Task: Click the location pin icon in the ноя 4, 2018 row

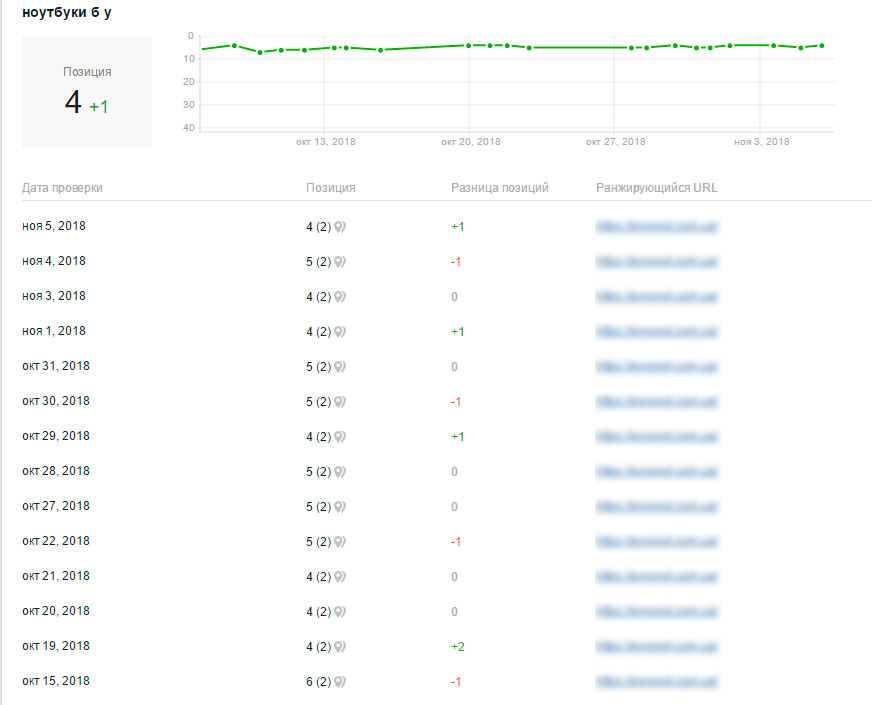Action: (x=340, y=262)
